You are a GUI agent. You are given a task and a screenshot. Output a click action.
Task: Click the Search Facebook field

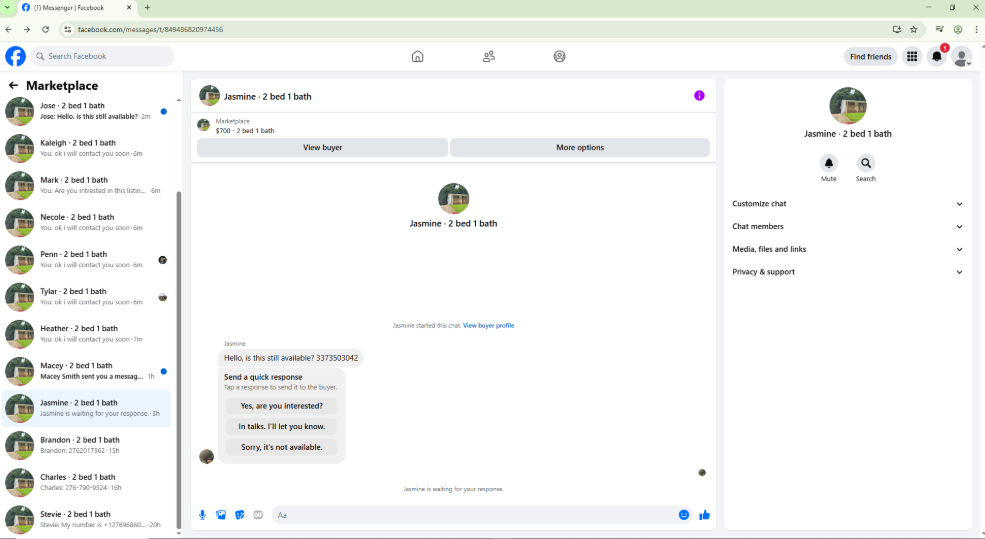(102, 56)
